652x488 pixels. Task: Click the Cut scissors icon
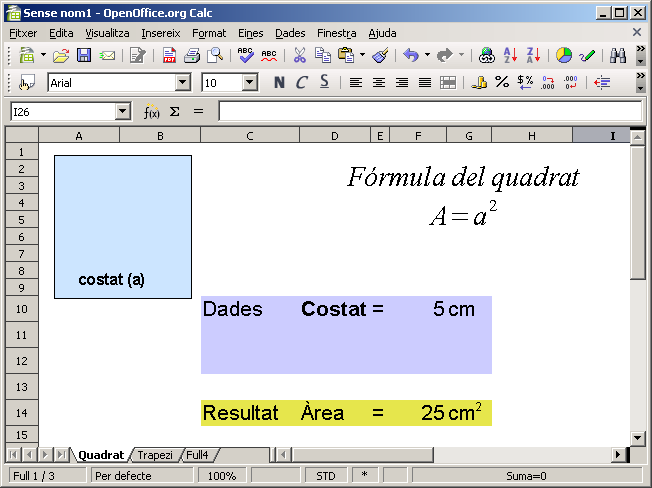point(299,56)
